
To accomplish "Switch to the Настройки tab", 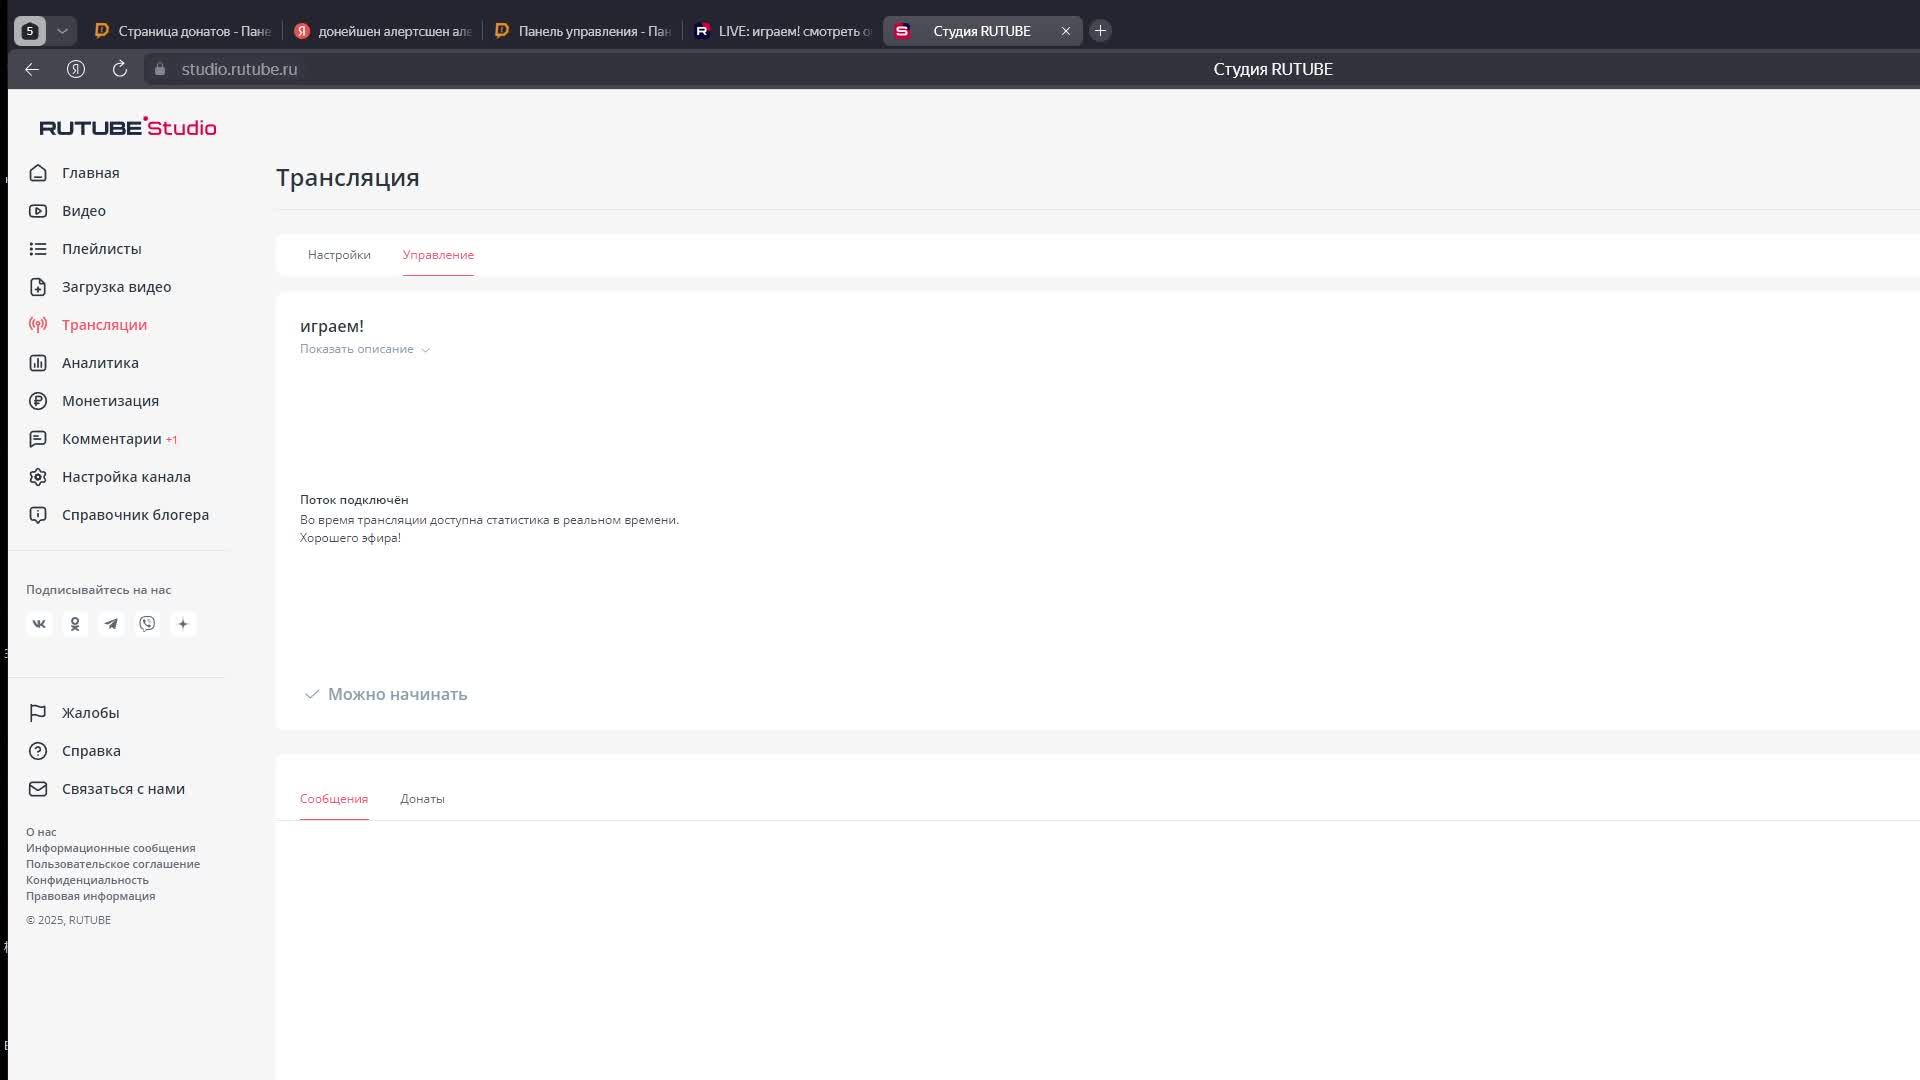I will pyautogui.click(x=339, y=255).
